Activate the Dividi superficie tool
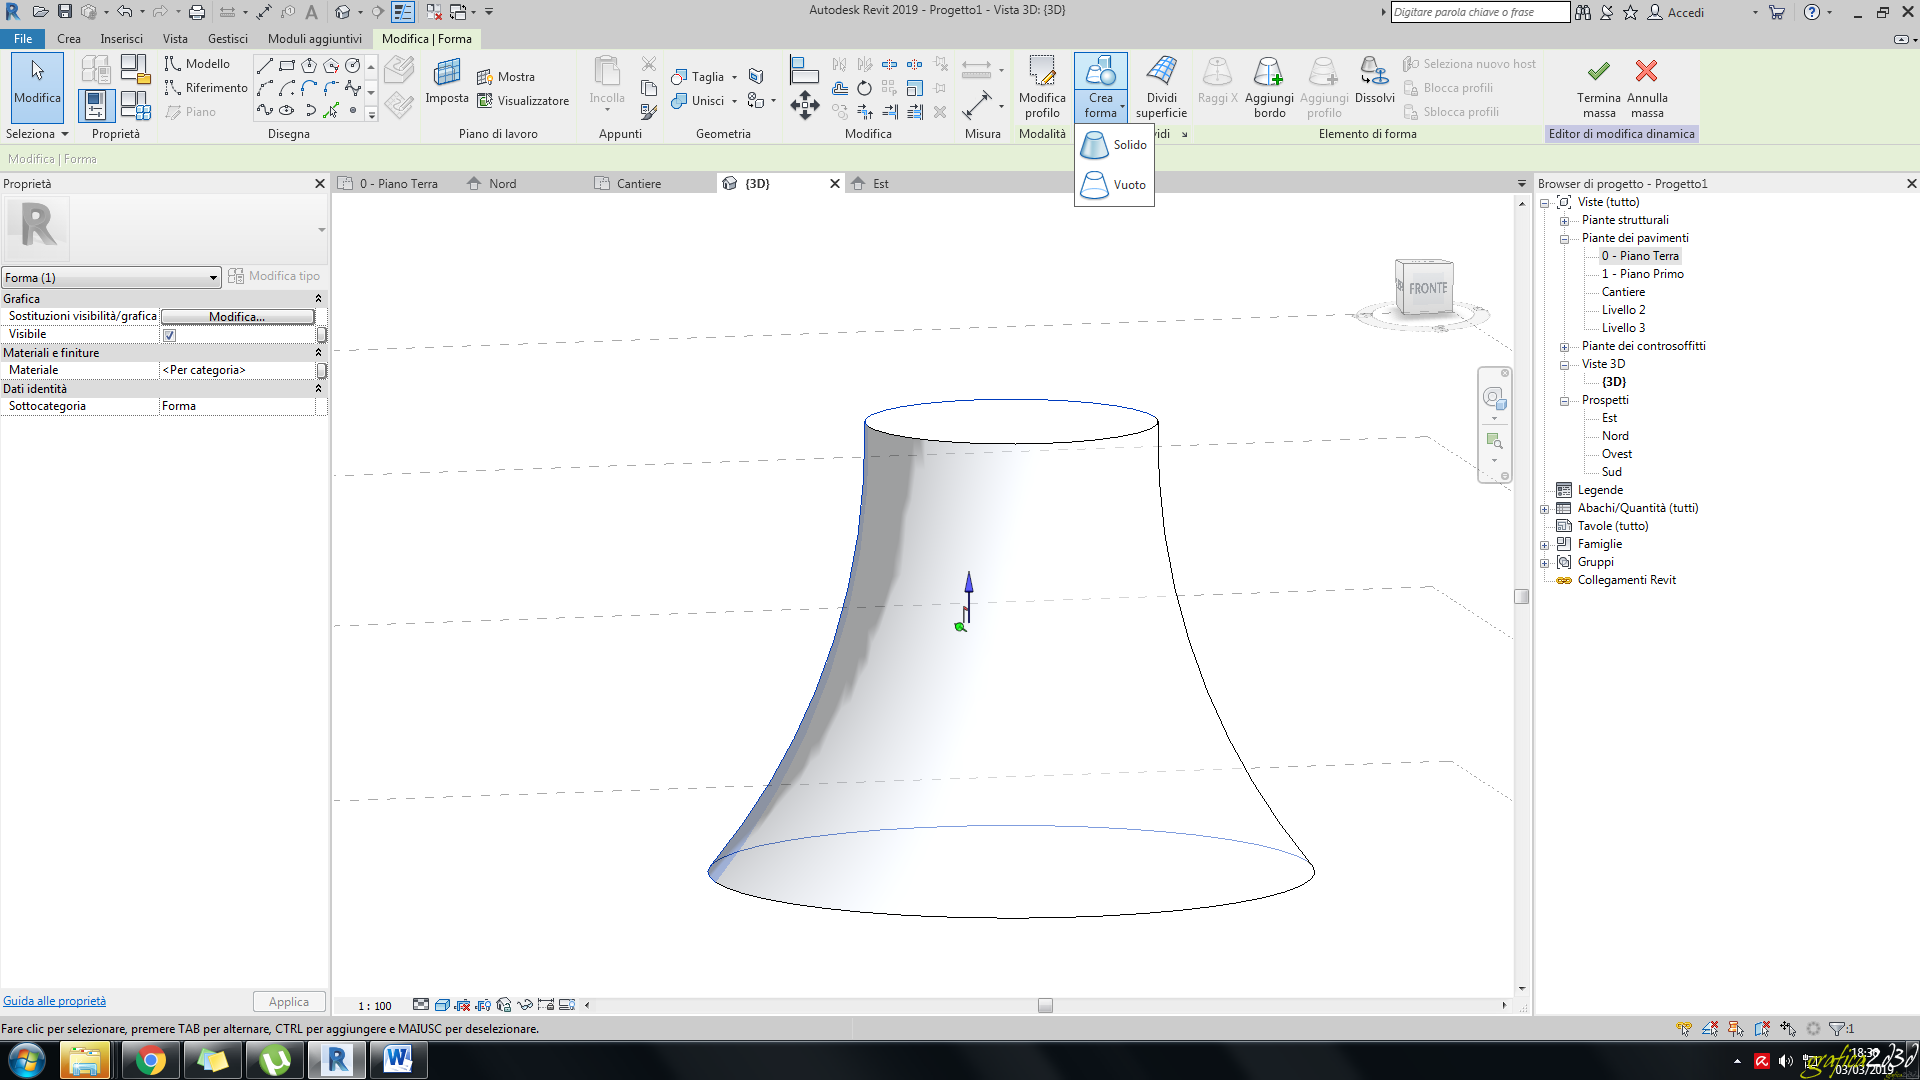This screenshot has width=1920, height=1080. (x=1160, y=87)
